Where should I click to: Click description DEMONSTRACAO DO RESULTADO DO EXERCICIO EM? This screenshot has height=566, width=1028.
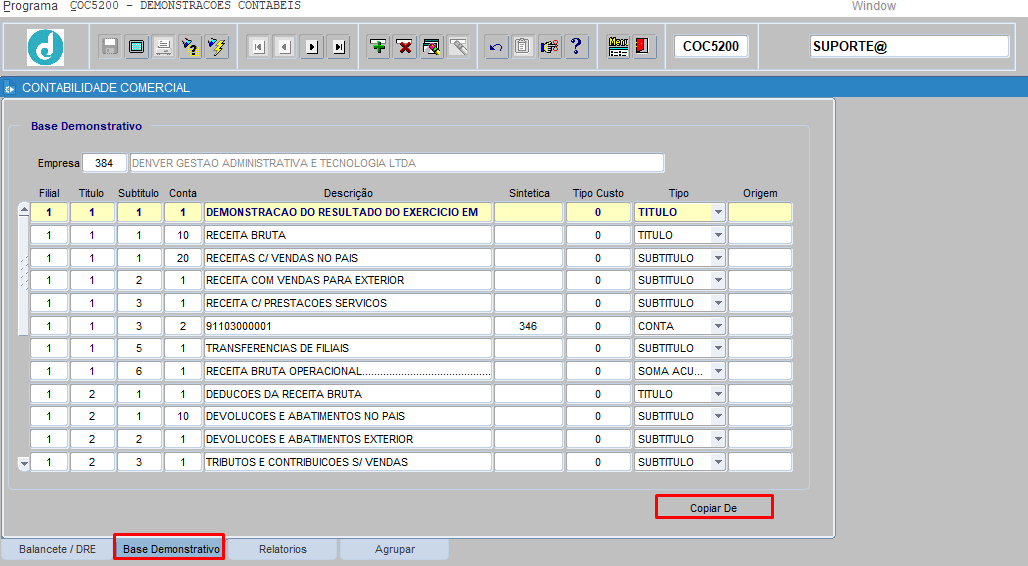[347, 212]
